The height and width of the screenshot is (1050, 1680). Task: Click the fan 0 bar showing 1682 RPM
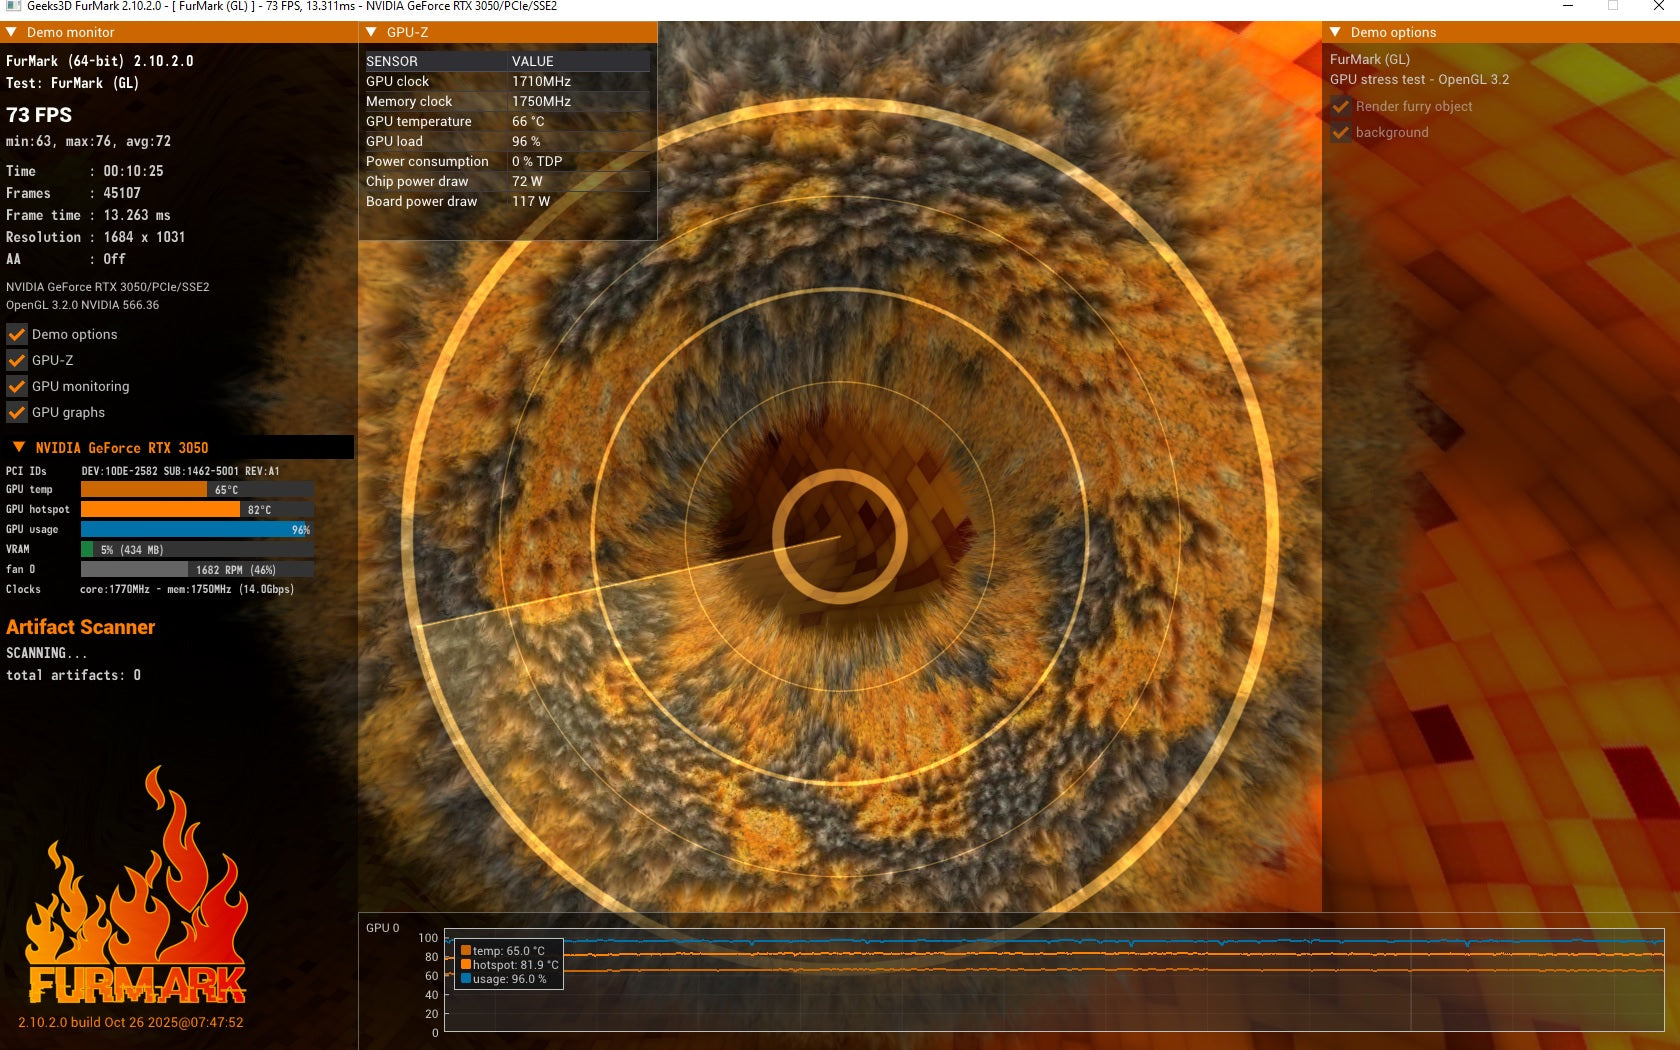(197, 570)
